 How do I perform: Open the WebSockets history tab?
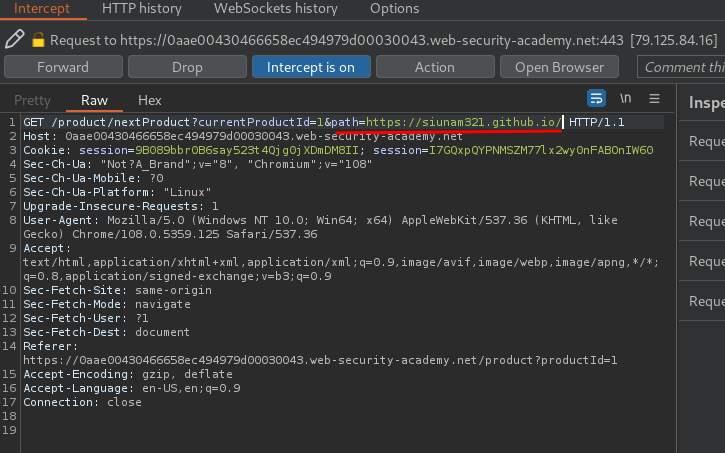(276, 8)
